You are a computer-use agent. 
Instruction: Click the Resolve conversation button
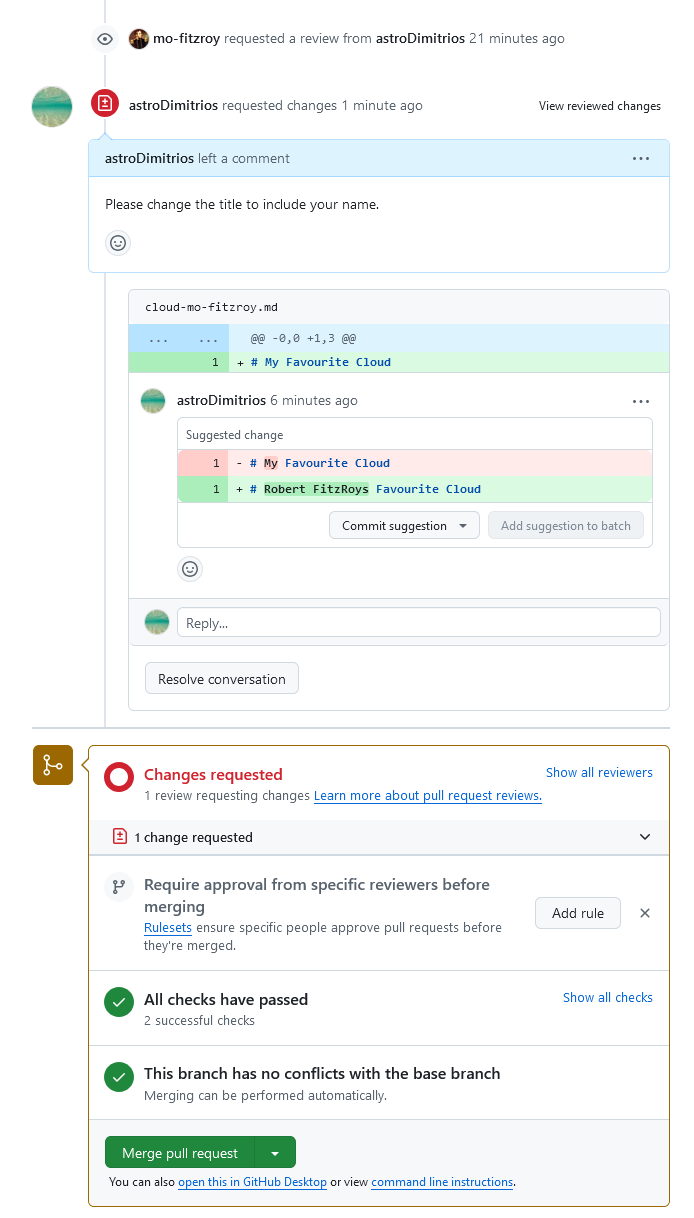(x=221, y=678)
